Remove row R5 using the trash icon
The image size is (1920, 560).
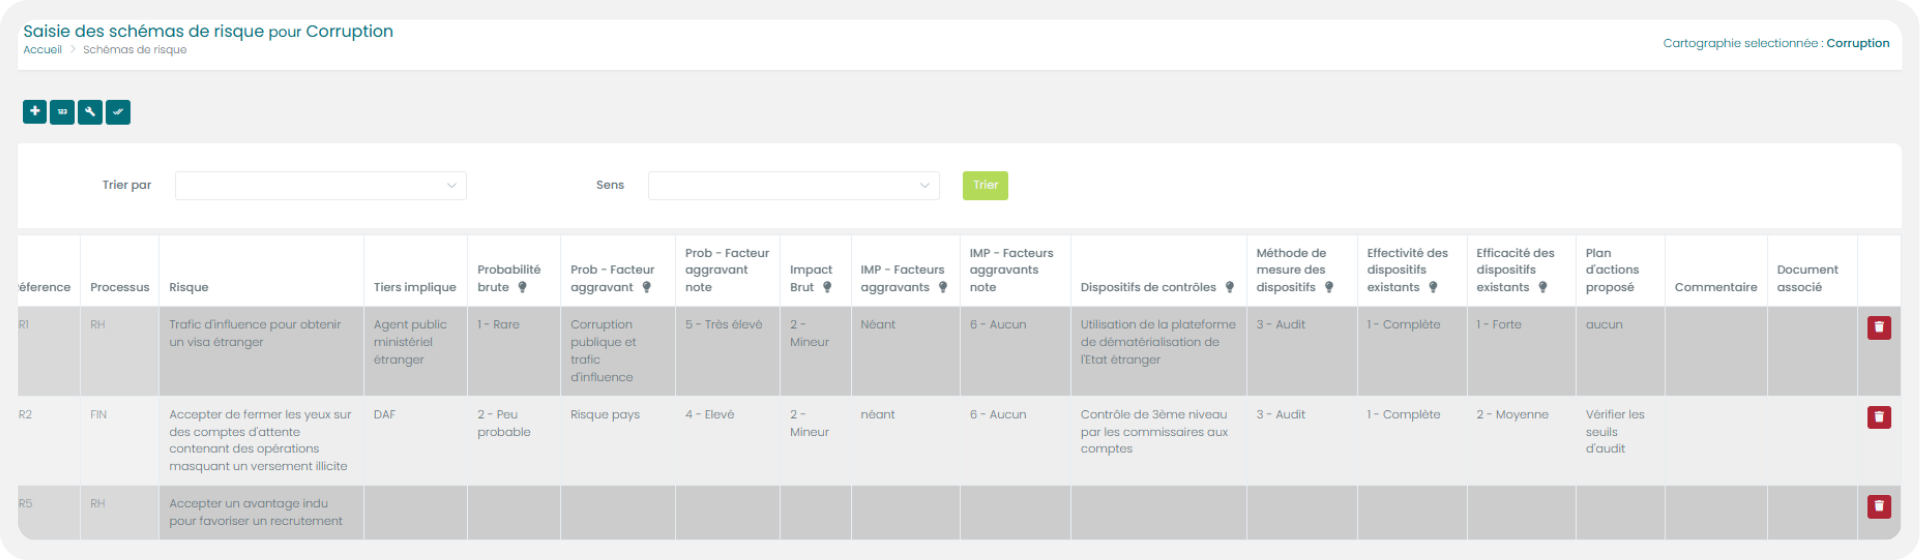(x=1878, y=506)
